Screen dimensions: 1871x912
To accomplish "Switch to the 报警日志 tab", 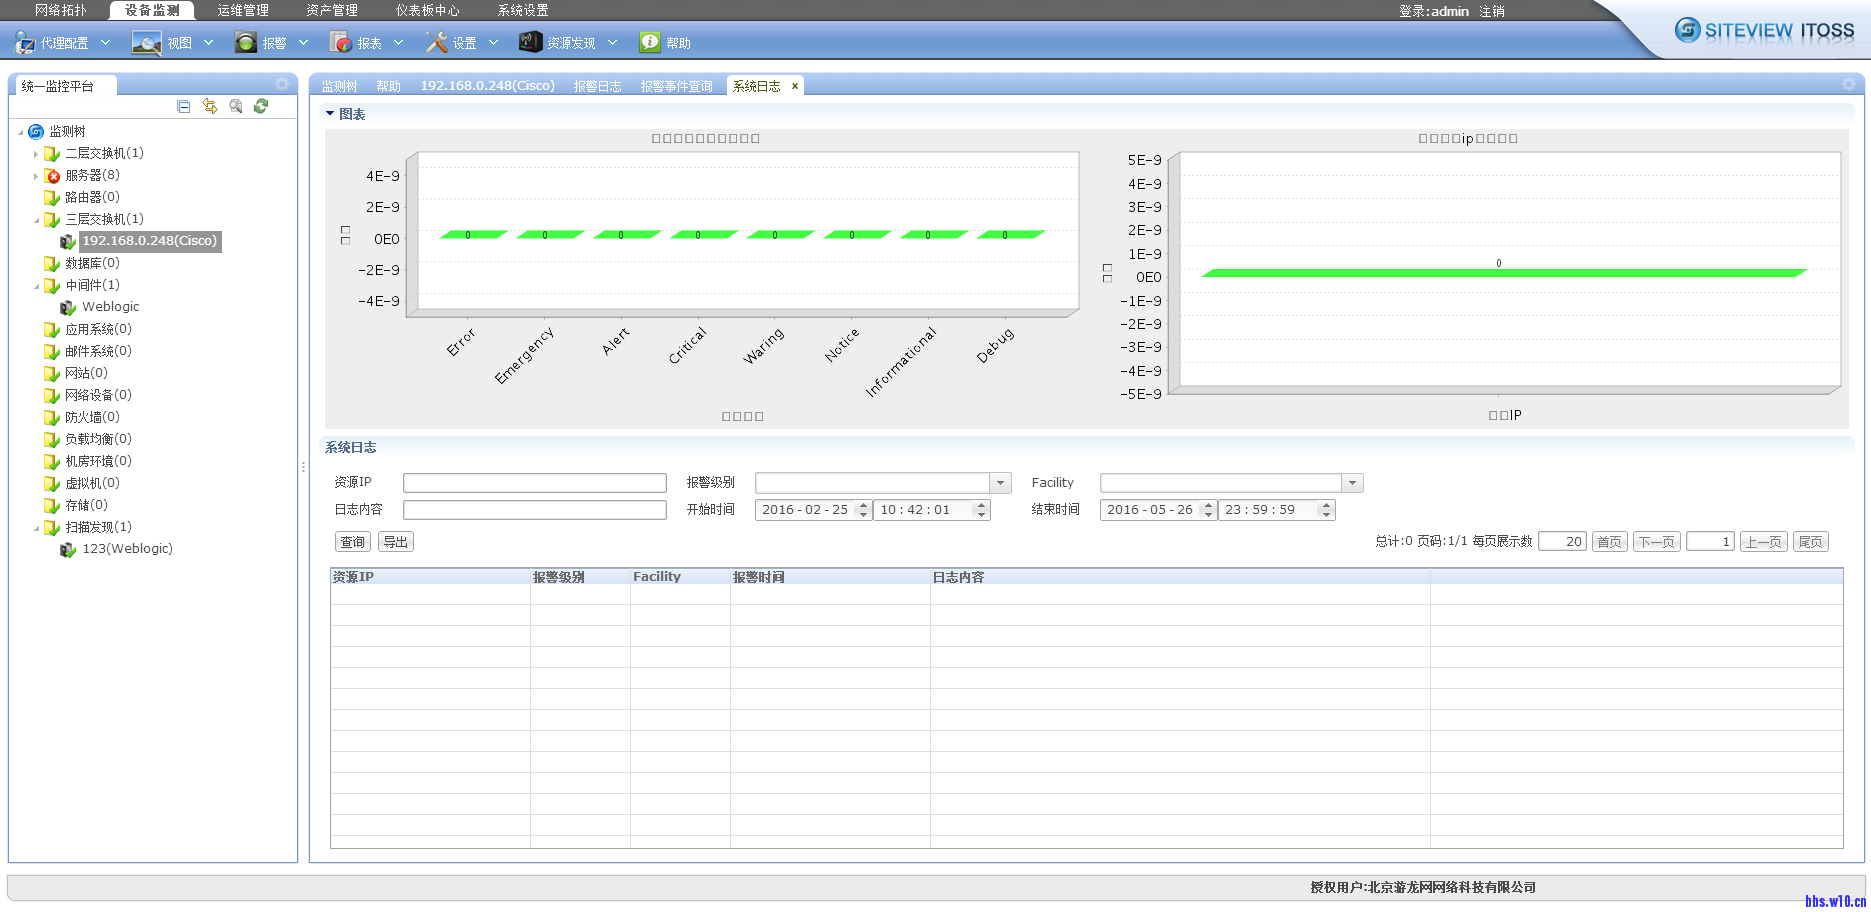I will click(597, 86).
